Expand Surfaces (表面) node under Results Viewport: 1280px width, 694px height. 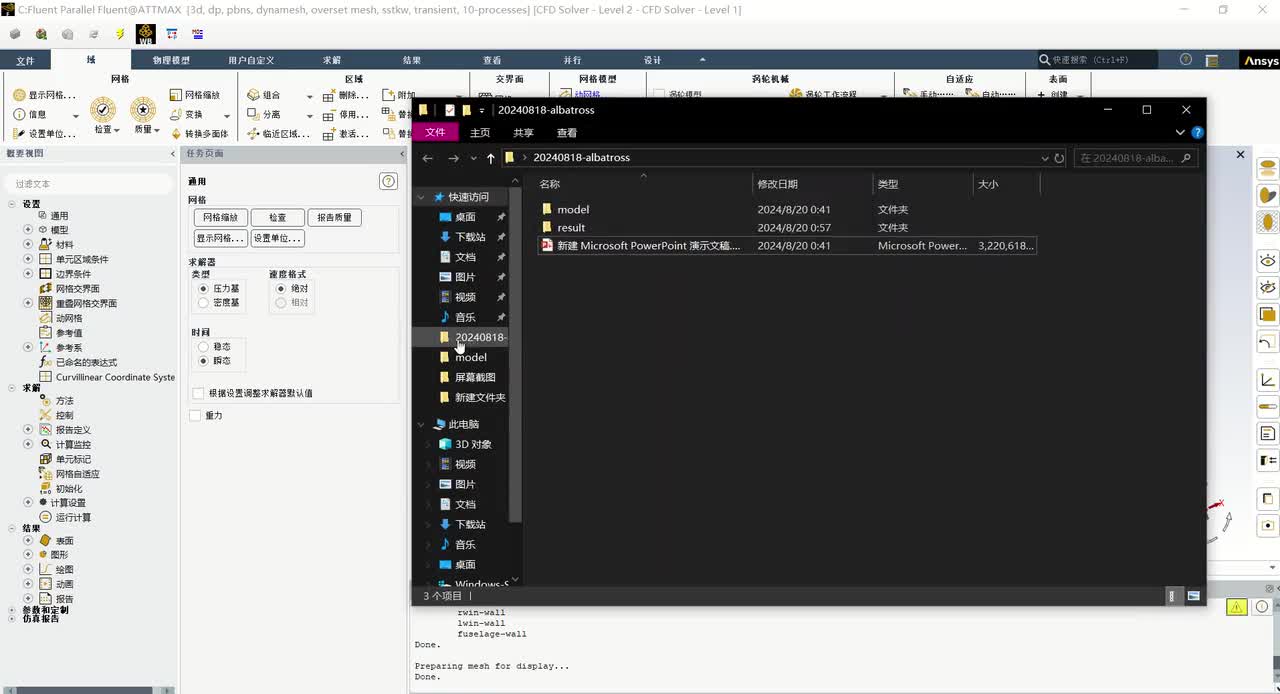28,540
